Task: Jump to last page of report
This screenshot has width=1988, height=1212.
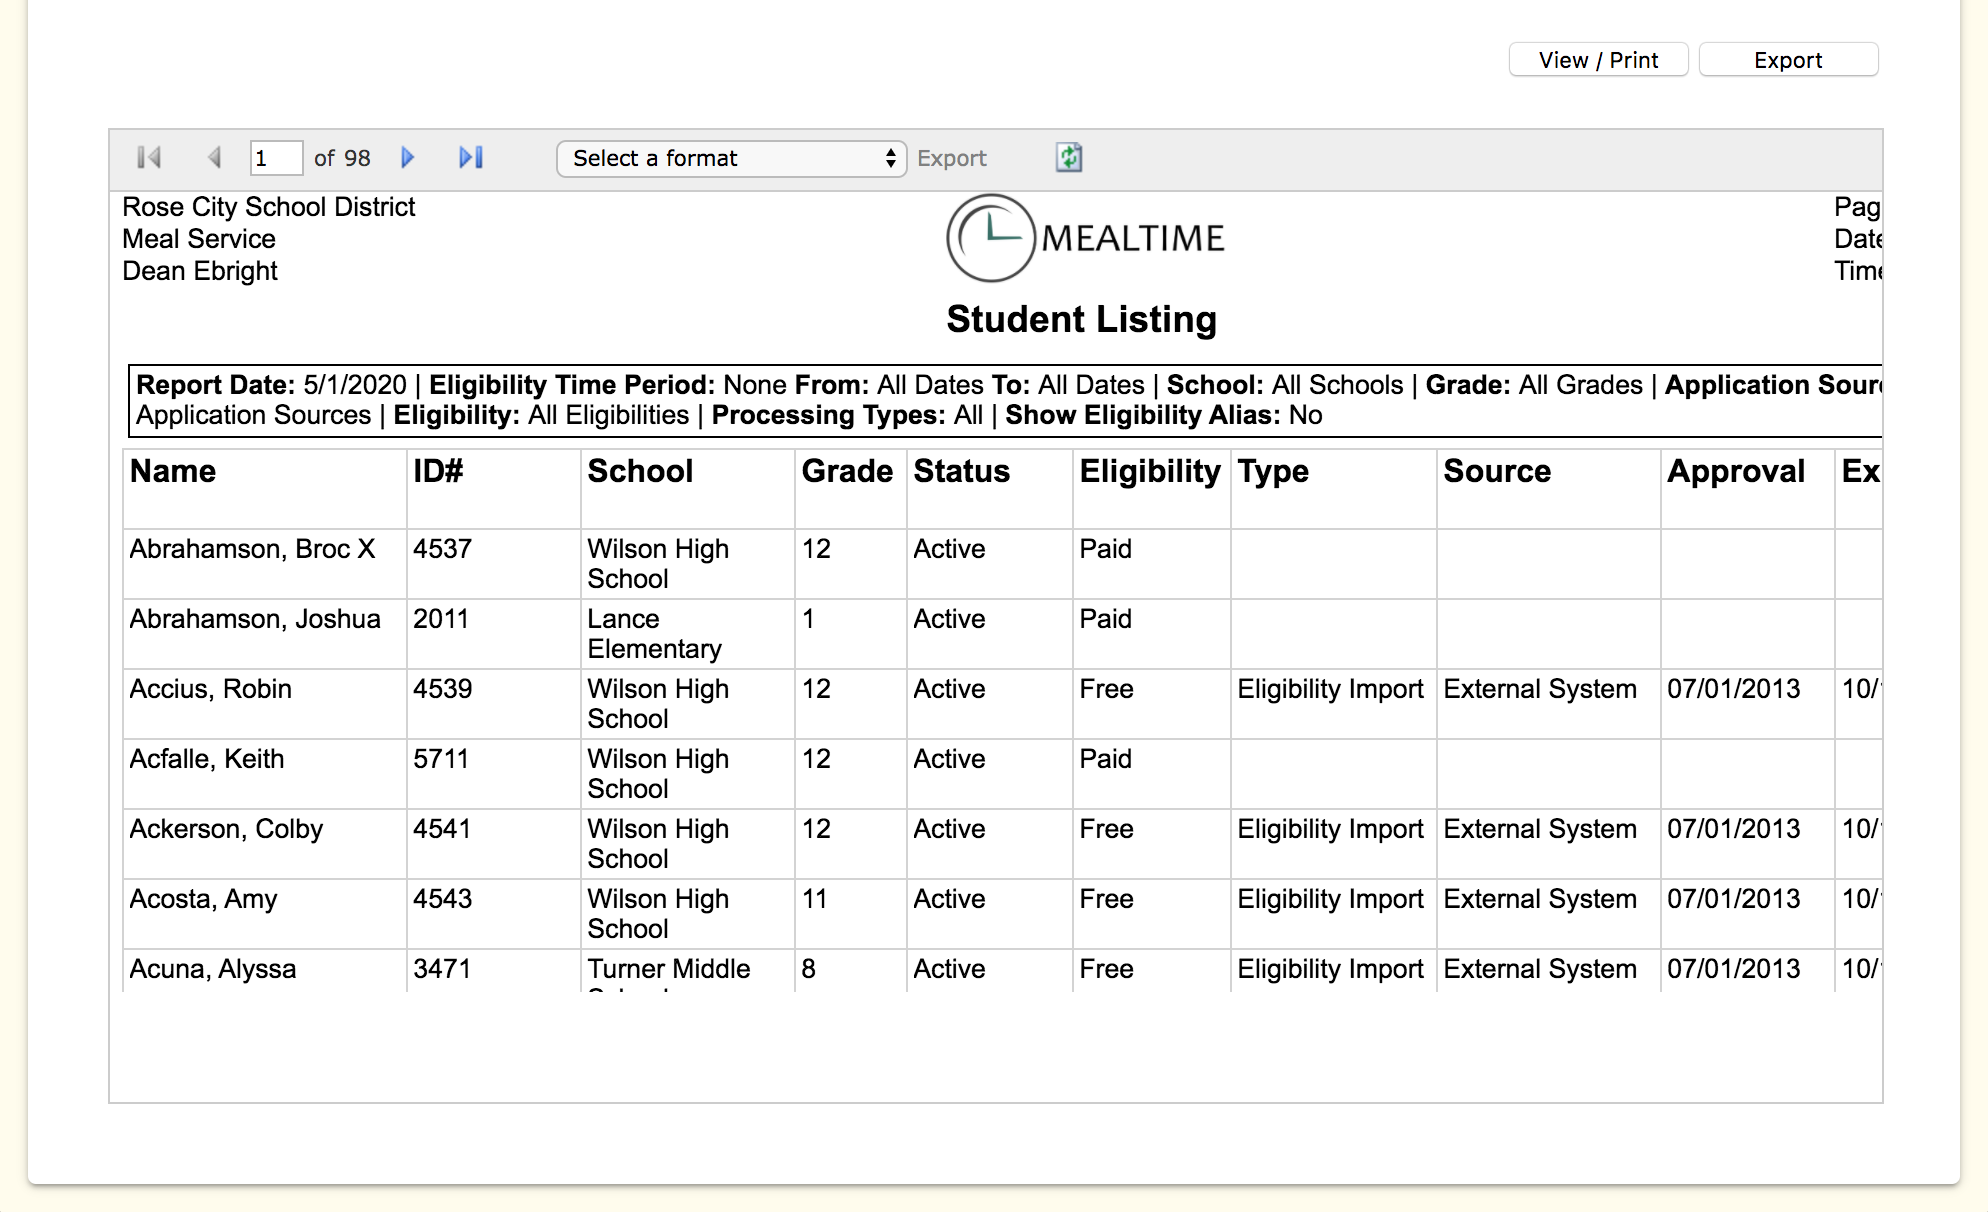Action: coord(471,158)
